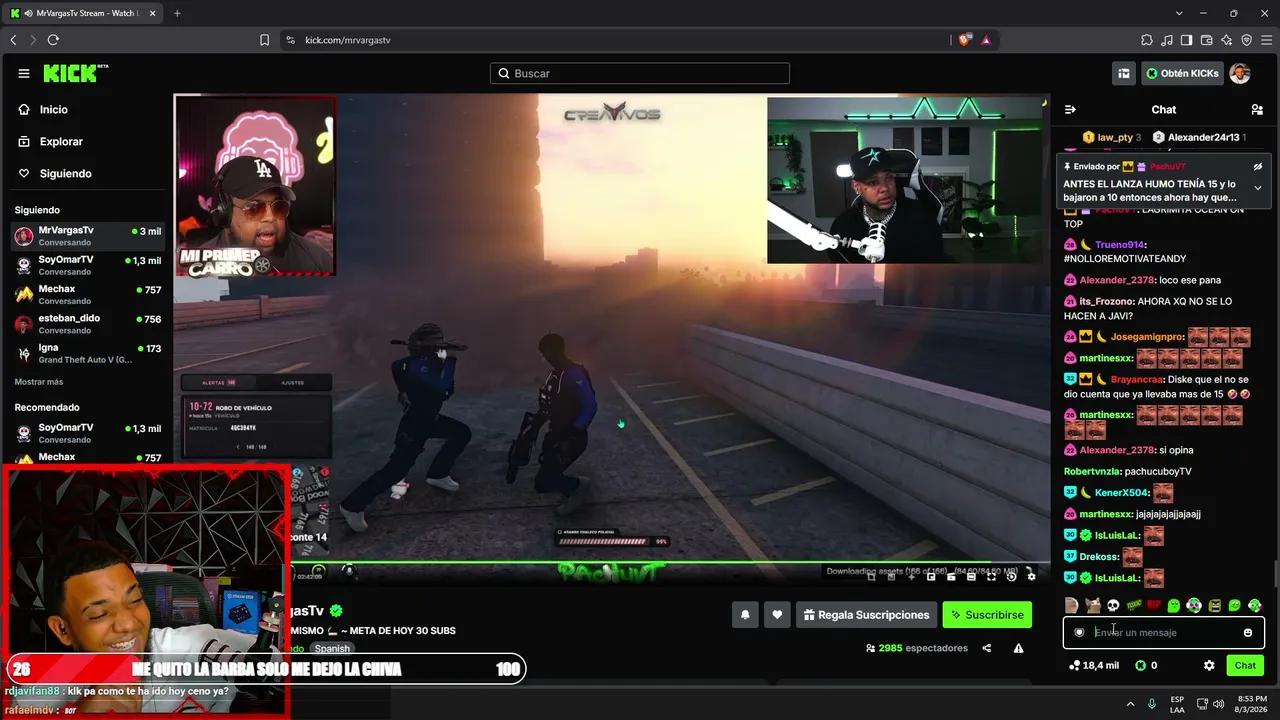This screenshot has width=1280, height=720.
Task: Open Brave Leo AI sparkle icon
Action: [1226, 40]
